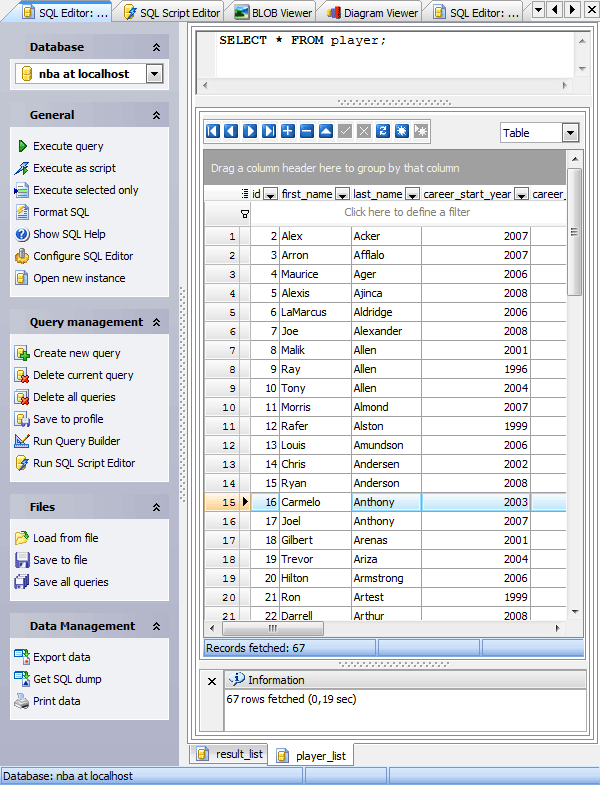The height and width of the screenshot is (785, 600).
Task: Open Run Query Builder
Action: click(x=76, y=441)
